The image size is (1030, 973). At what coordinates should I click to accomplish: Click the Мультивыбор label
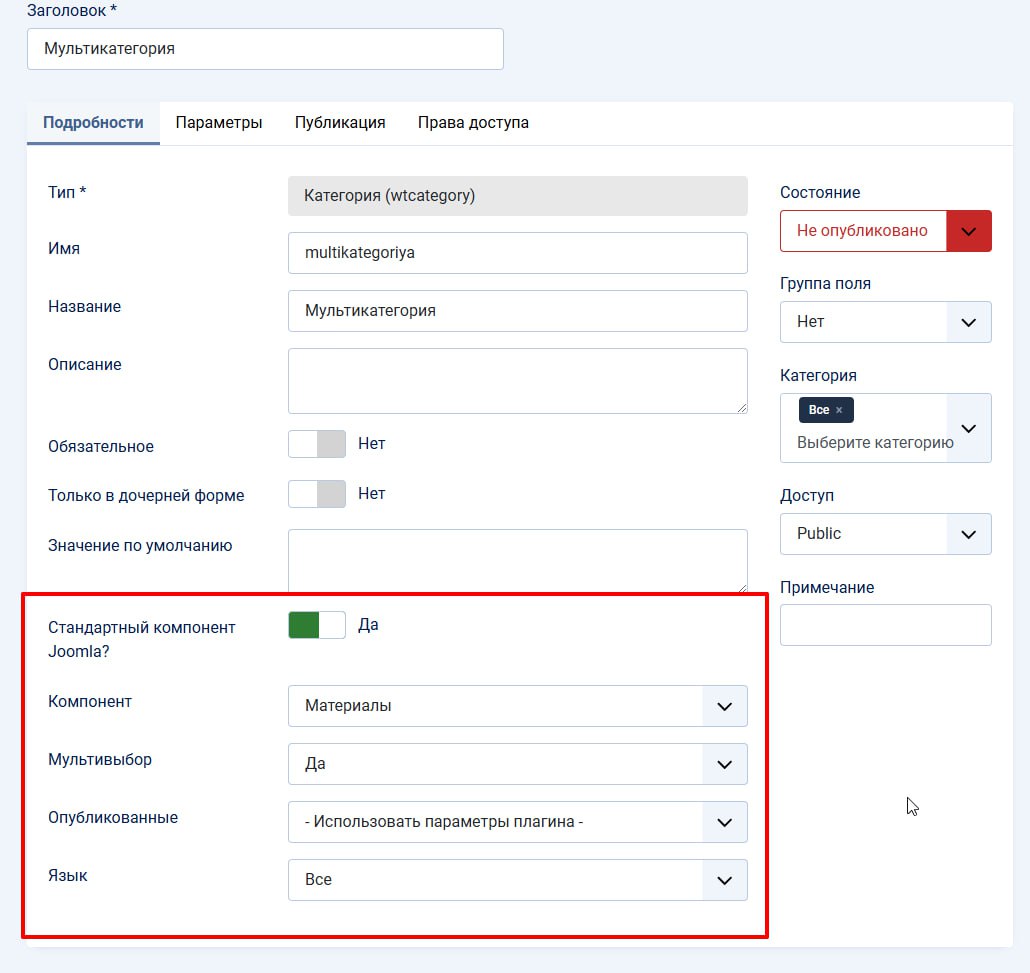coord(100,759)
